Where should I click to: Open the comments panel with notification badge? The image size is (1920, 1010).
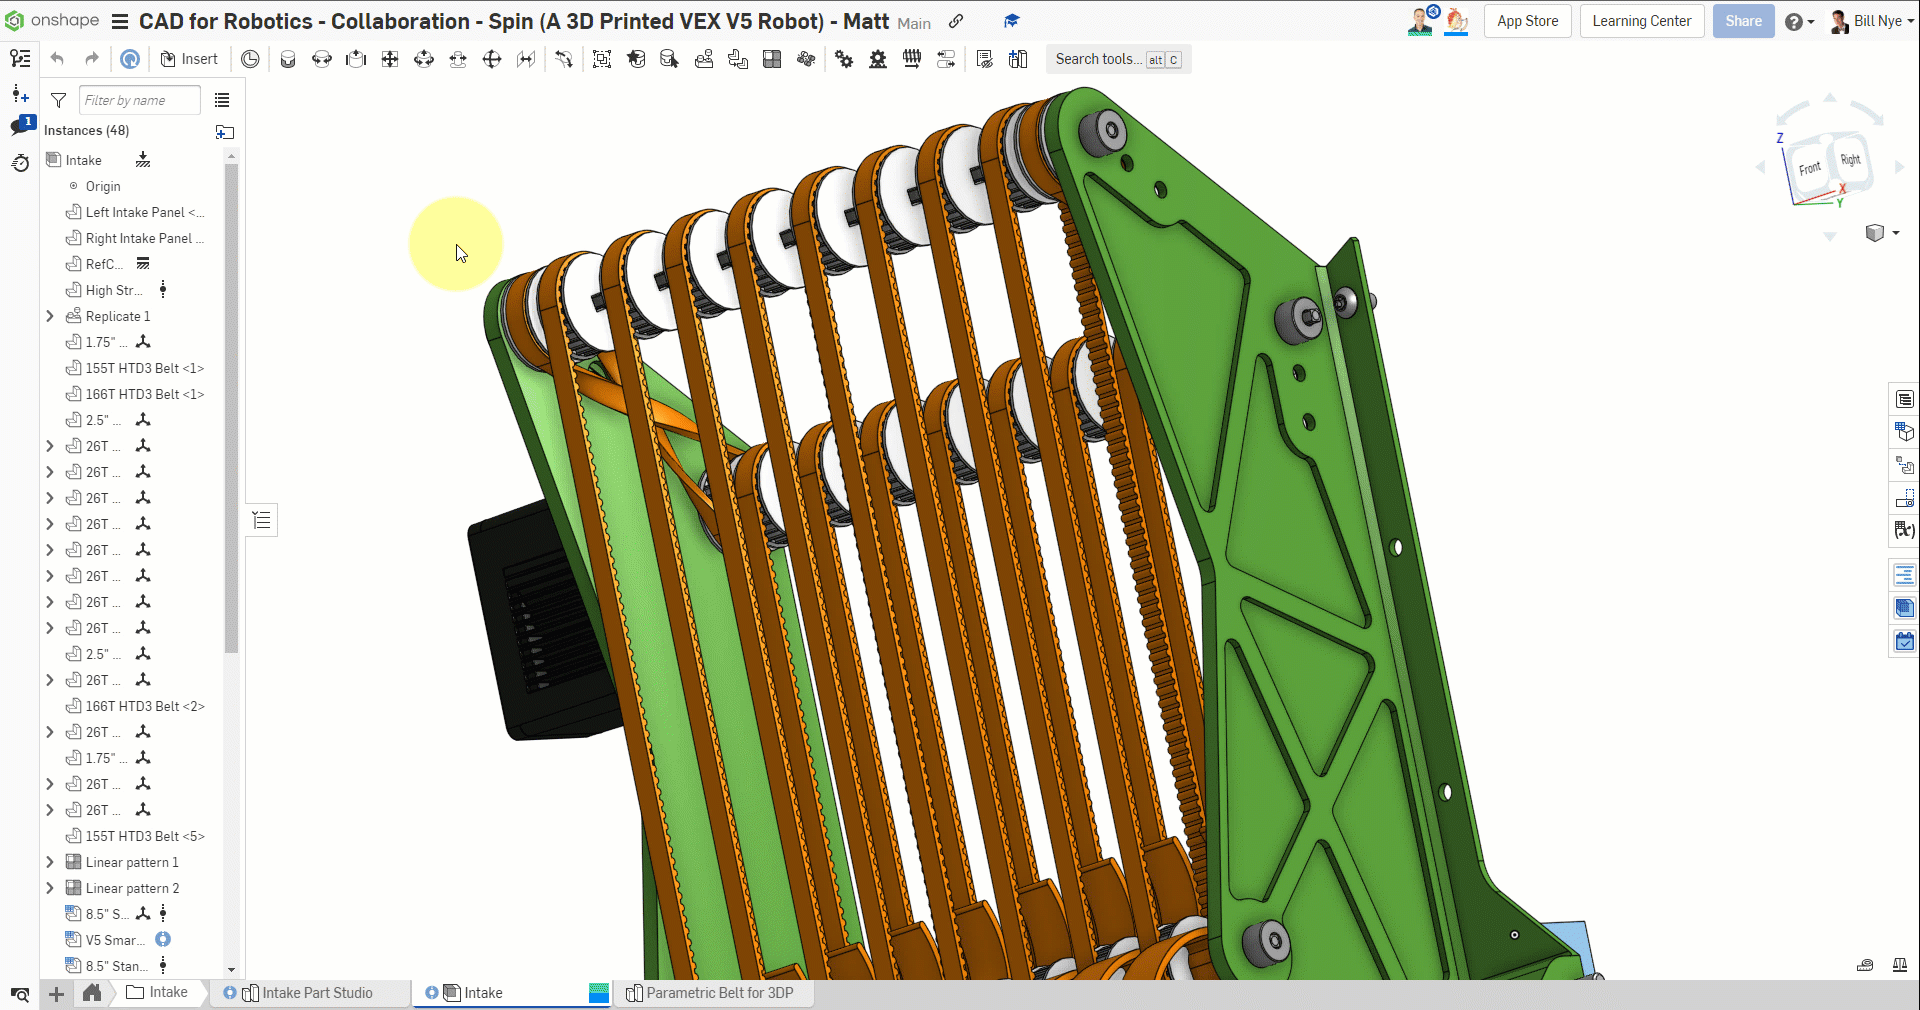pyautogui.click(x=21, y=125)
